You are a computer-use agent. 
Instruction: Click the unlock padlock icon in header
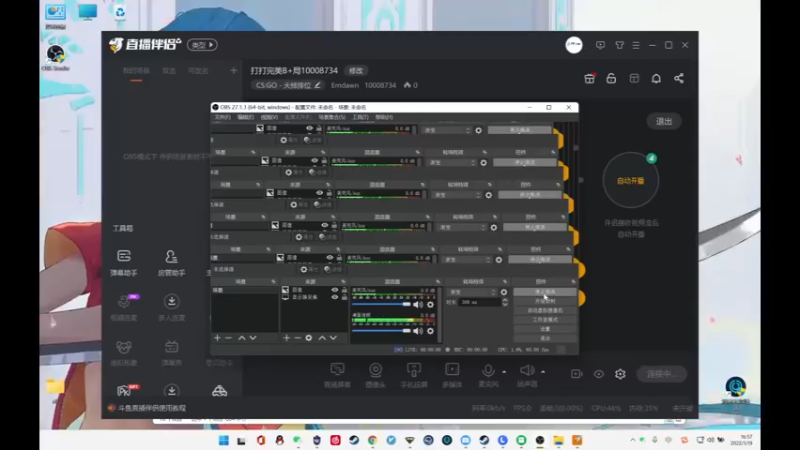pyautogui.click(x=611, y=78)
